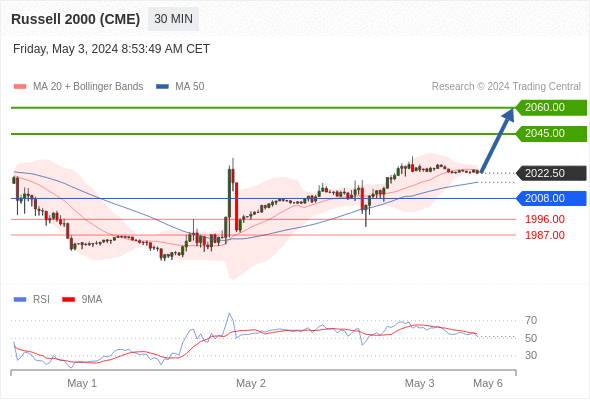Click the Russell 2000 (CME) chart title
Viewport: 590px width, 400px height.
point(76,19)
